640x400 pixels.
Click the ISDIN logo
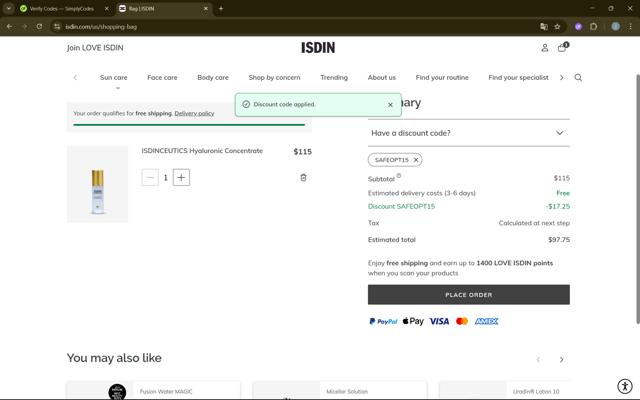[318, 48]
